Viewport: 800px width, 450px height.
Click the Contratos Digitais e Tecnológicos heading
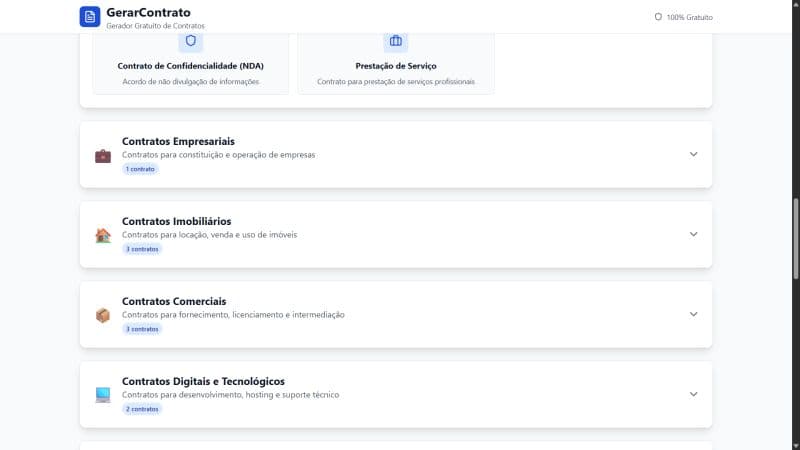point(203,382)
